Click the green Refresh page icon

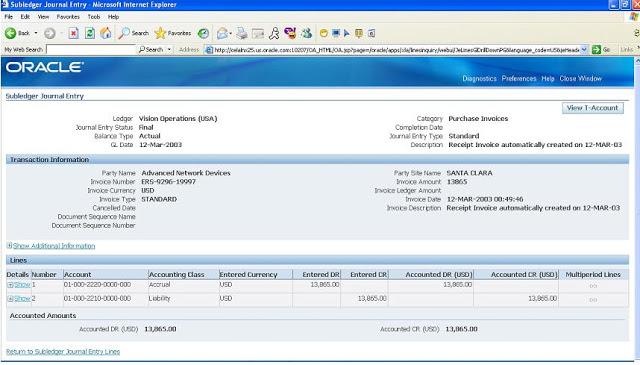90,33
